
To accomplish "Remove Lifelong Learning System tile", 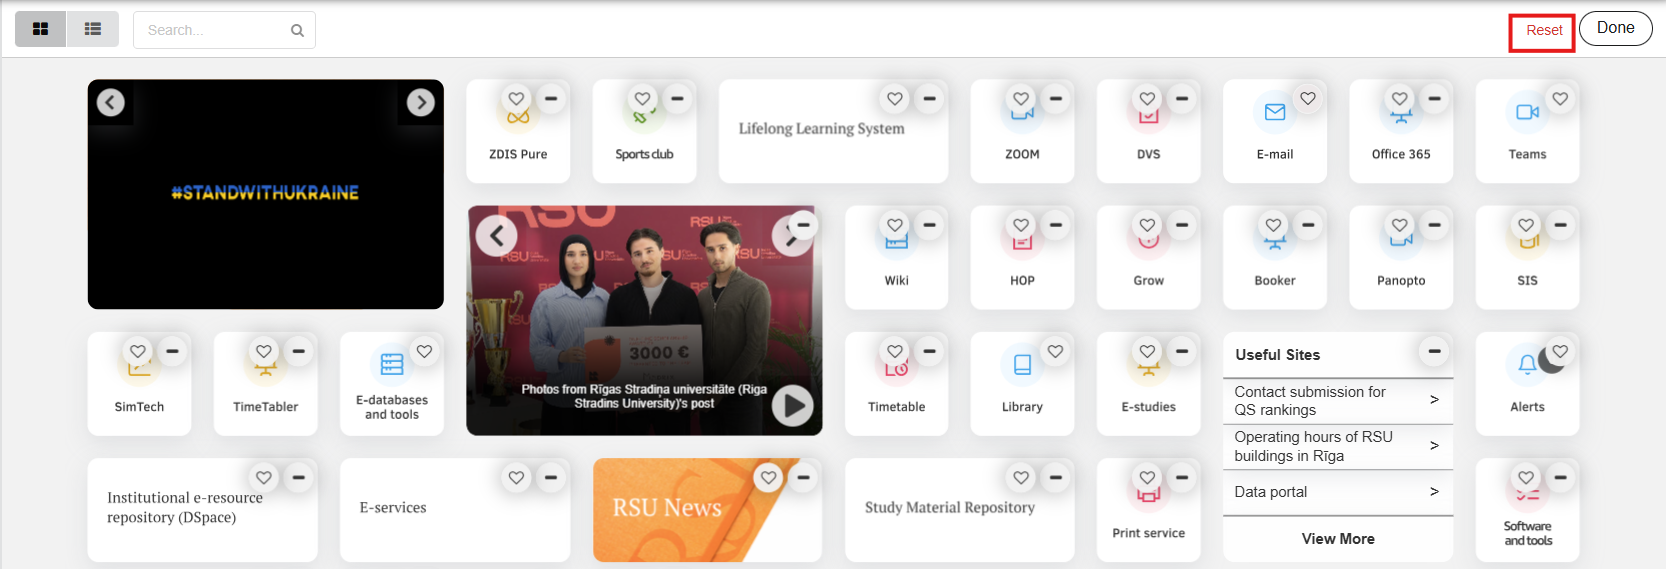I will tap(929, 98).
